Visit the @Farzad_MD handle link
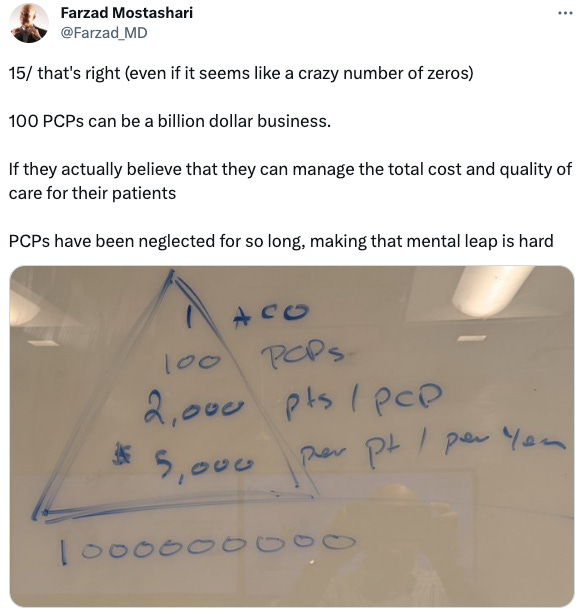Screen dimensions: 584x614 104,33
